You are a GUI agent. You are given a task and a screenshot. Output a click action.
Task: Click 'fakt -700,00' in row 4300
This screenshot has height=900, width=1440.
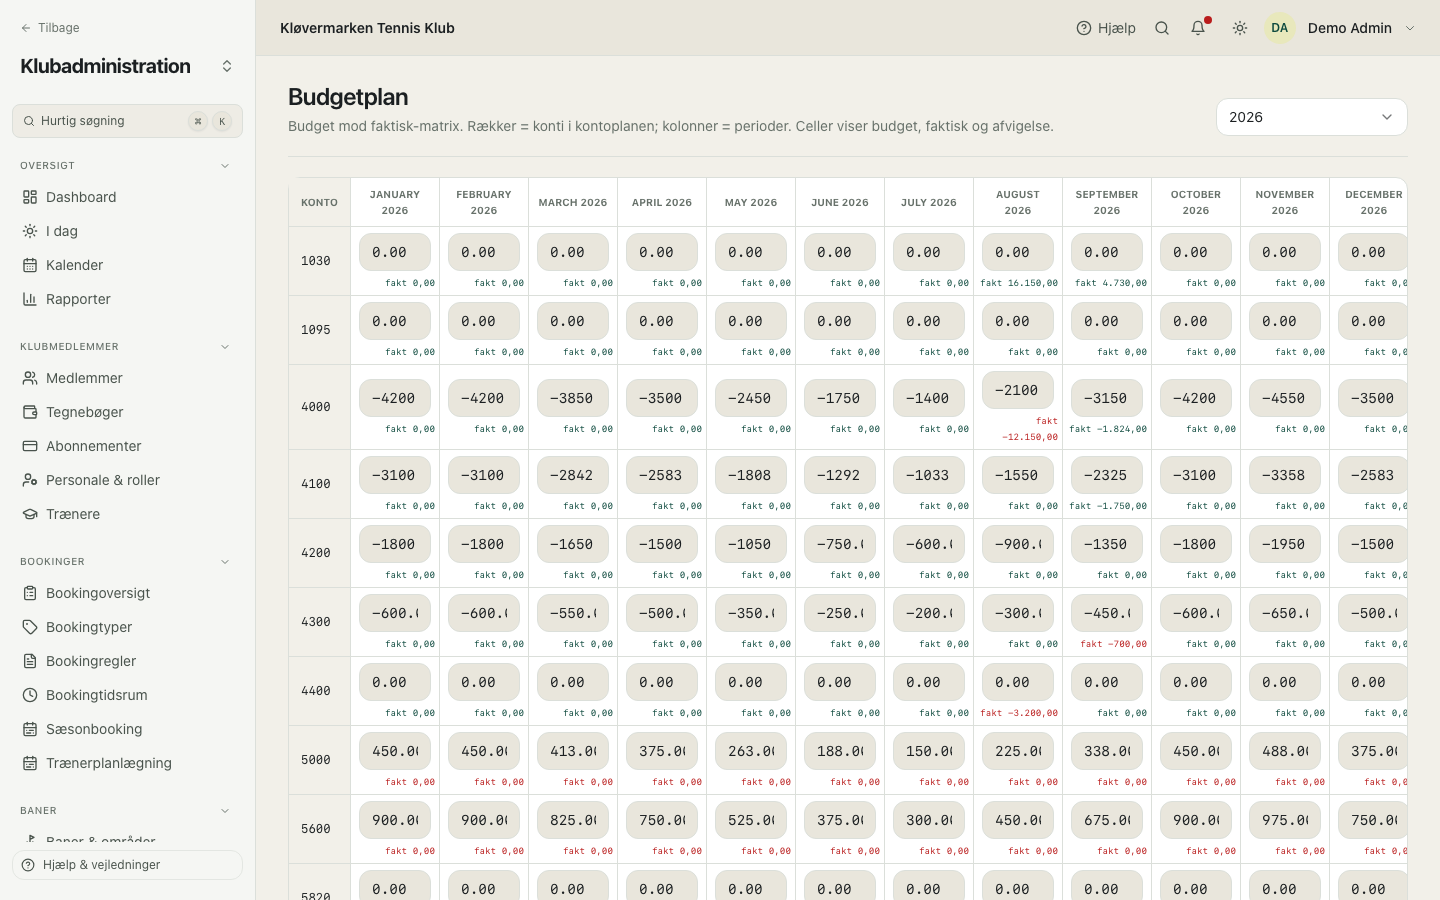[1113, 644]
